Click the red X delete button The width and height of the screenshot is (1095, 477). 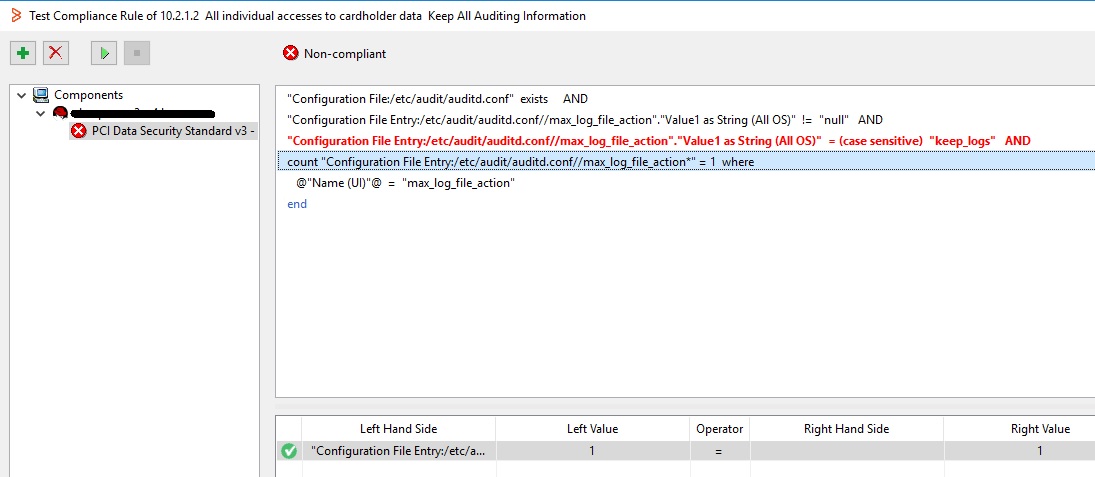56,53
